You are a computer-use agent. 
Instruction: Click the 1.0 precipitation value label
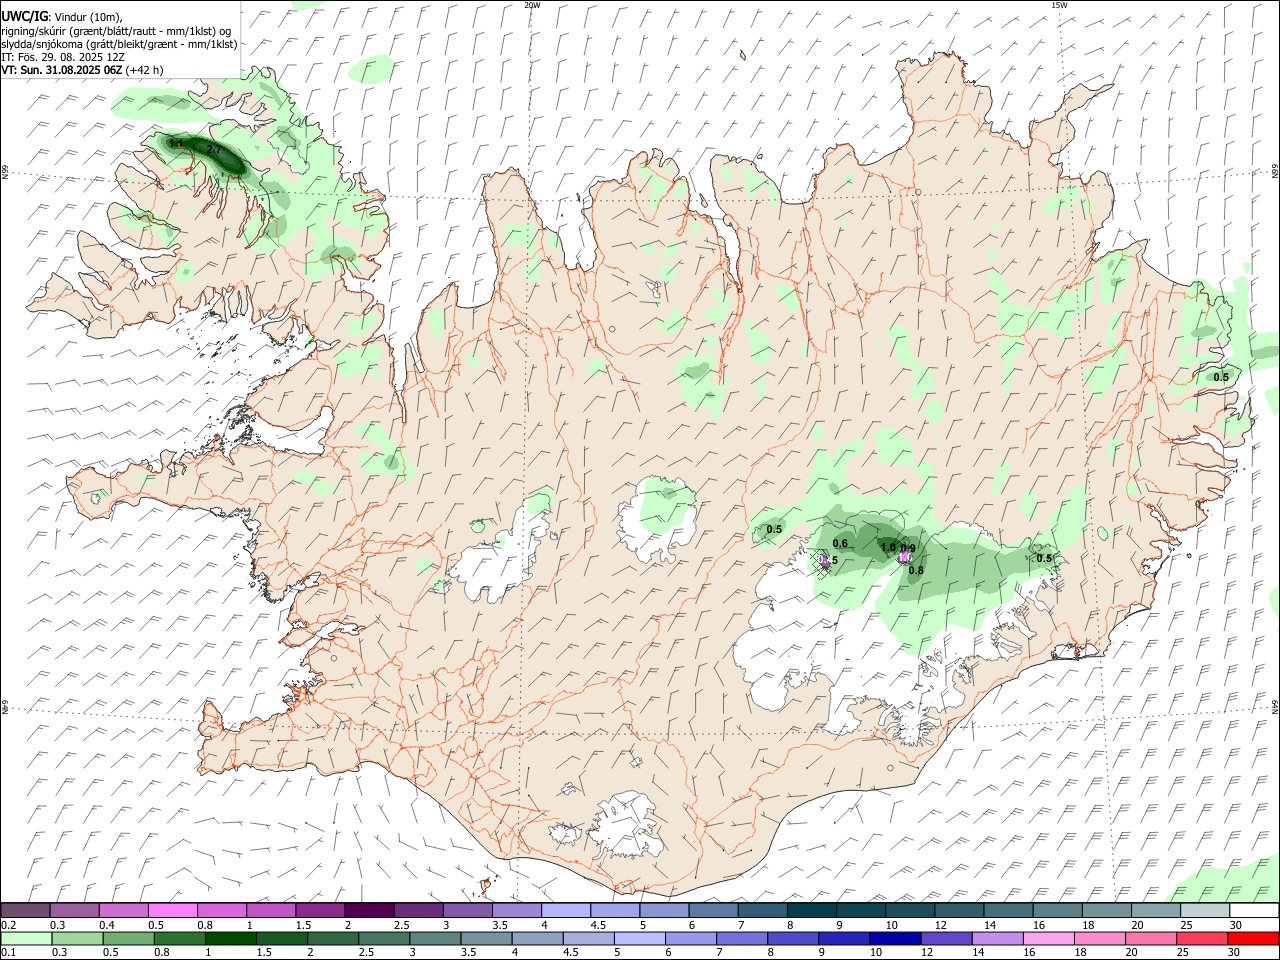(x=888, y=547)
